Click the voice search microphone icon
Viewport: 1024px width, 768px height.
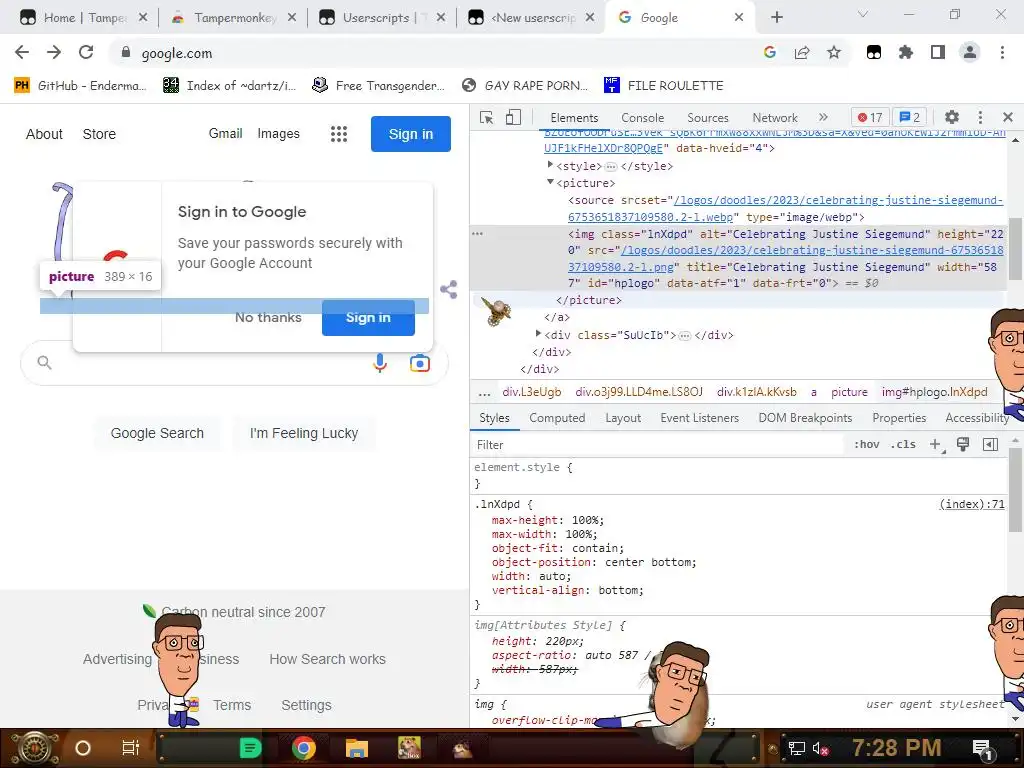(380, 363)
